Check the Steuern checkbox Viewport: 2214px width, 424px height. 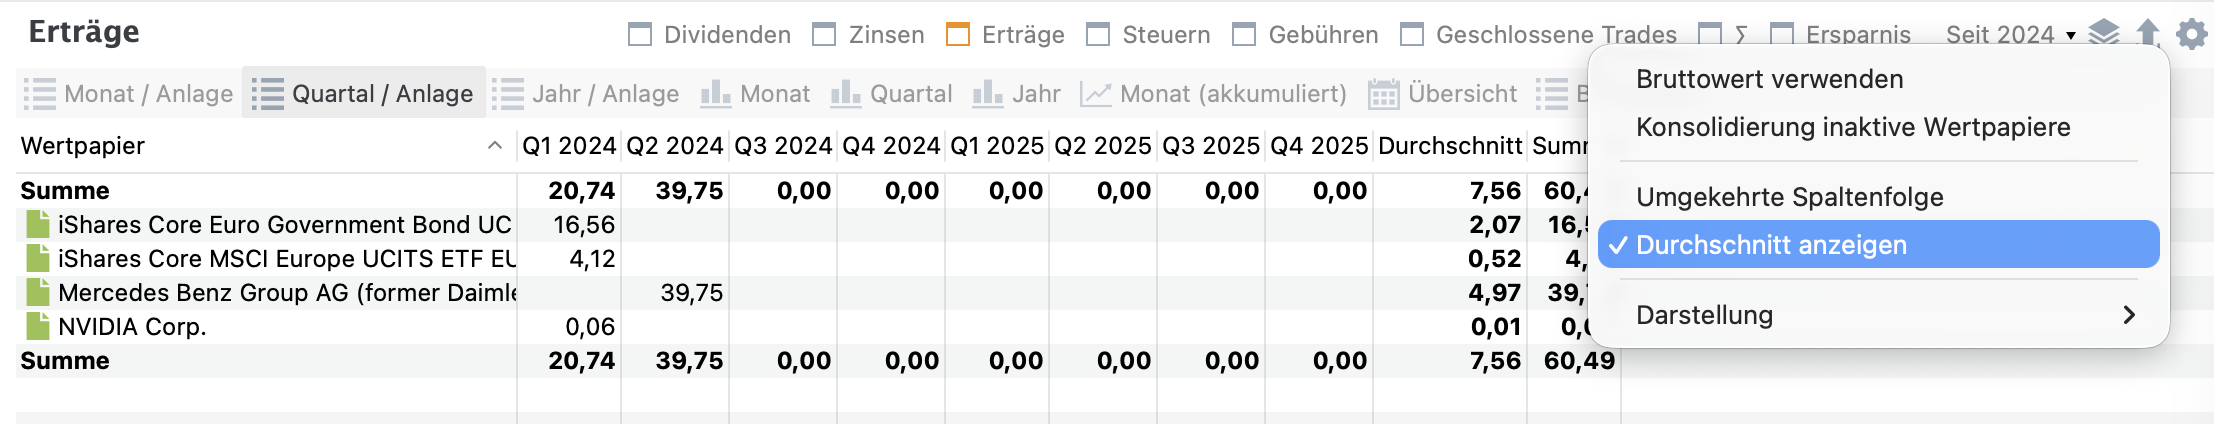pyautogui.click(x=1098, y=35)
